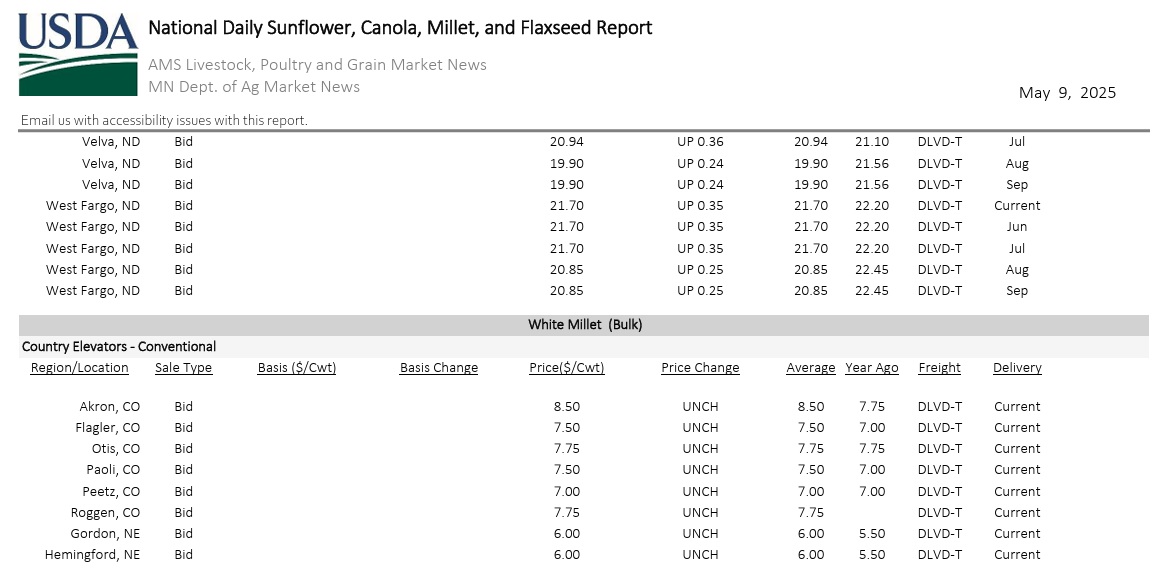The width and height of the screenshot is (1150, 577).
Task: Click the report title text
Action: [400, 28]
